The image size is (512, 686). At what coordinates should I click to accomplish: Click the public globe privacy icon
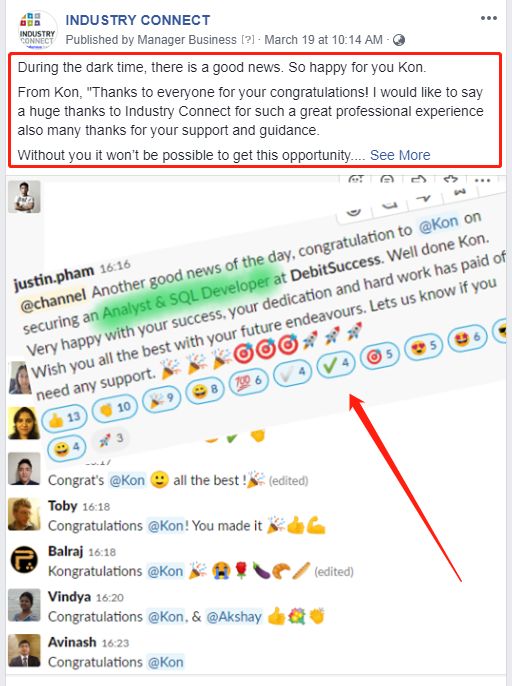[399, 40]
